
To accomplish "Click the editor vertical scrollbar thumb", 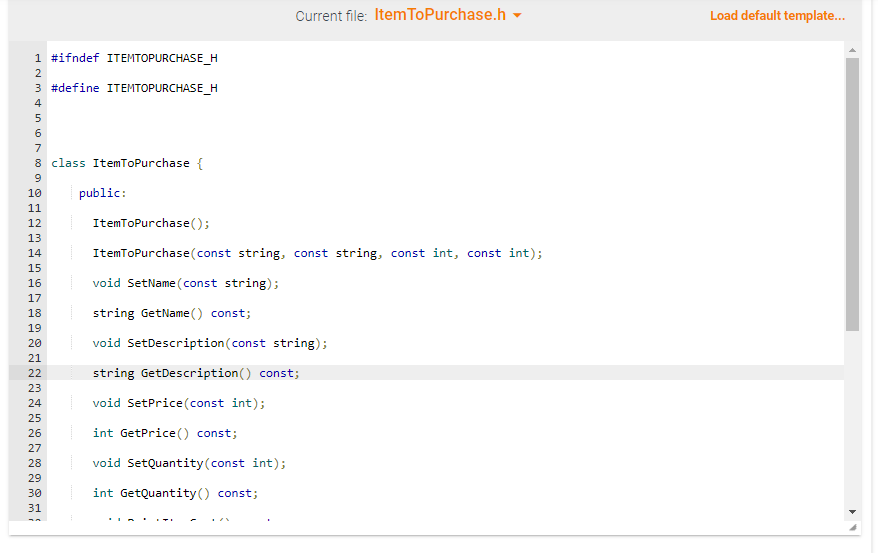I will point(852,194).
